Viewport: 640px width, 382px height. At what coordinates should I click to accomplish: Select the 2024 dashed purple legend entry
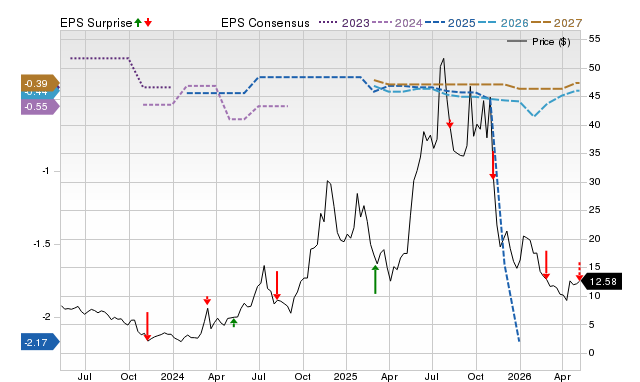pos(397,23)
